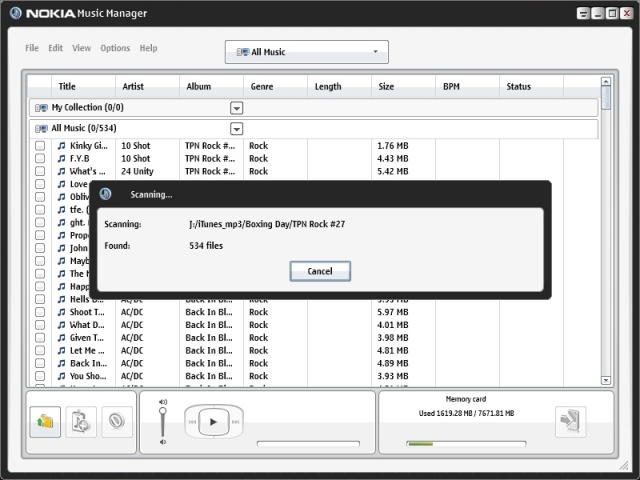The height and width of the screenshot is (480, 640).
Task: Select the 1.76 MB size cell
Action: pos(393,146)
